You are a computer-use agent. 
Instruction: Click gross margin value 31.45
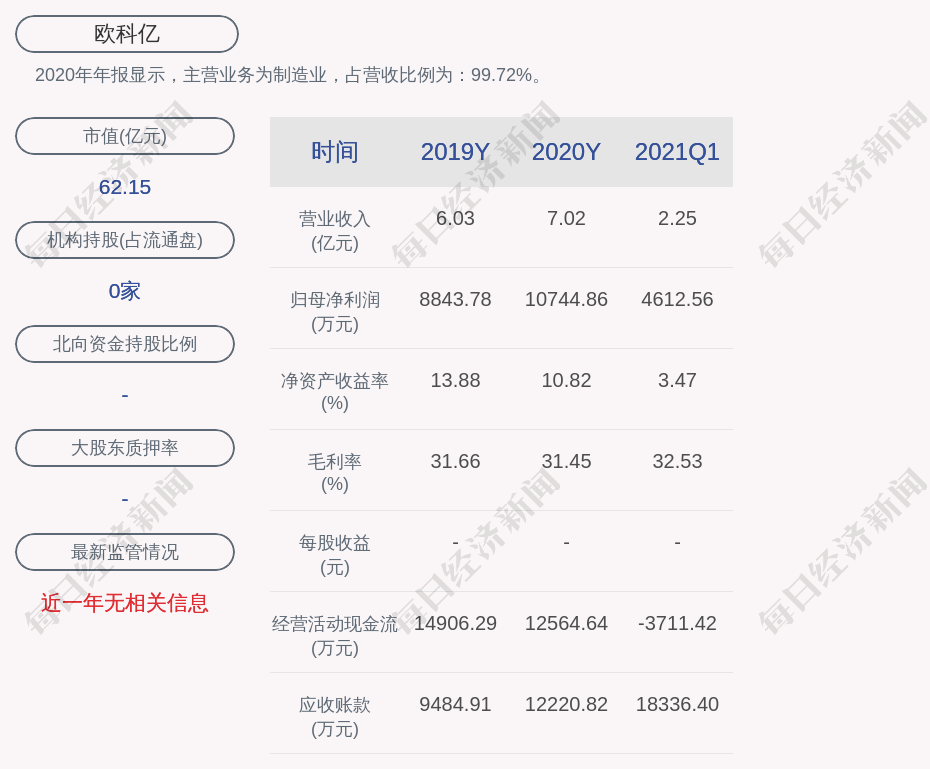click(566, 461)
